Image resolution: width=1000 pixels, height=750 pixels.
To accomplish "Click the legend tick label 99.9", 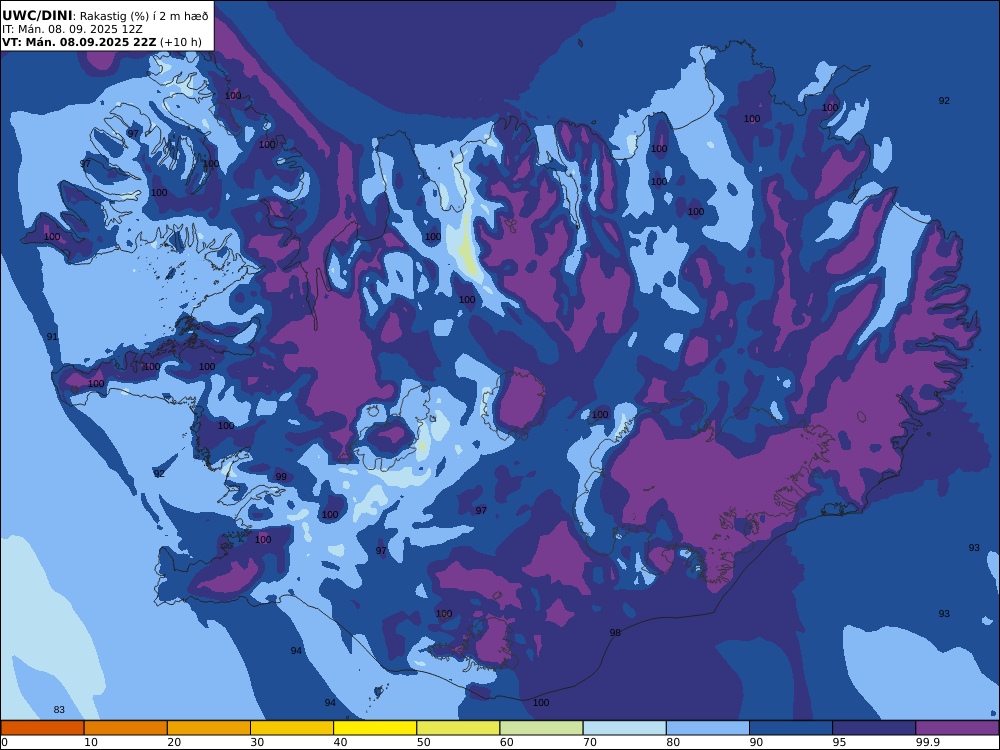I will click(927, 742).
